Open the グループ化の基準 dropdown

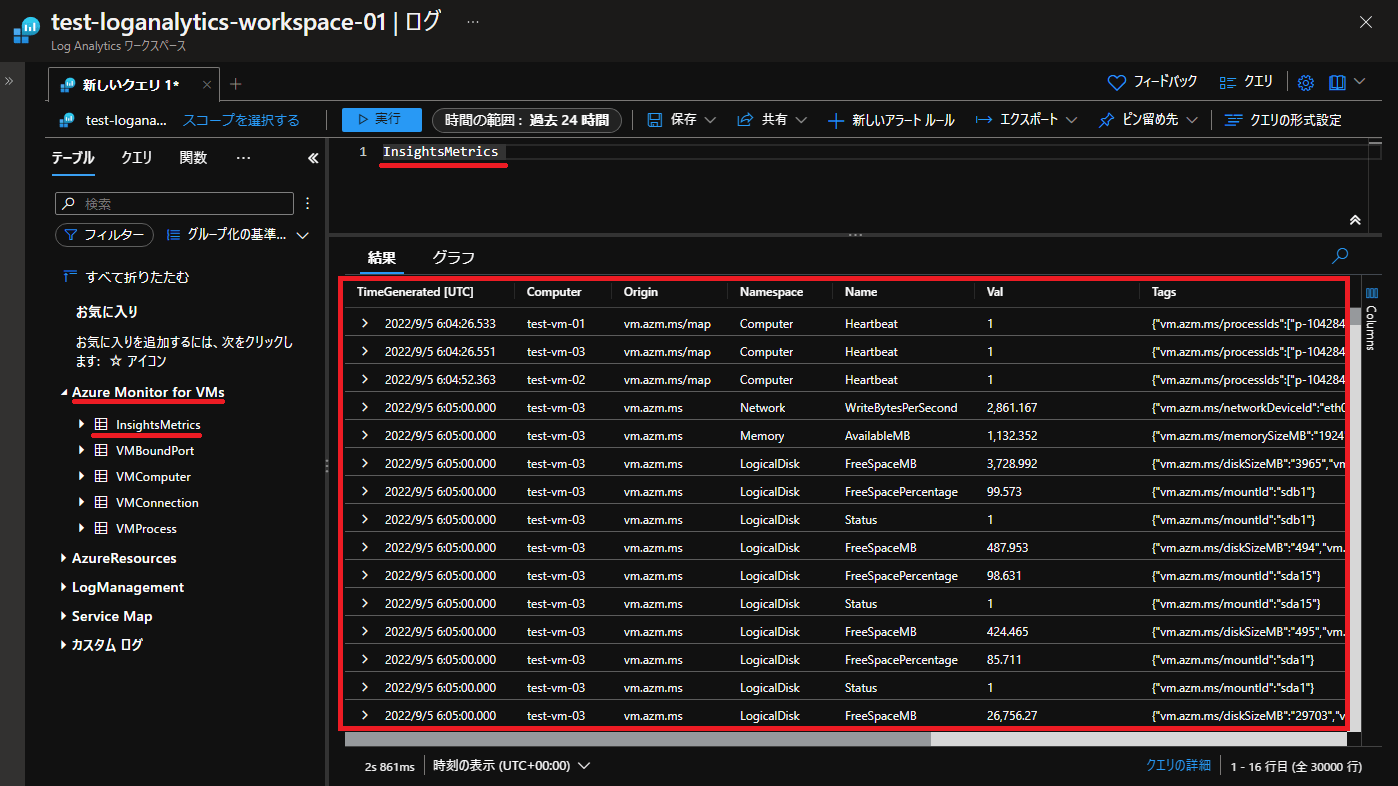point(237,235)
